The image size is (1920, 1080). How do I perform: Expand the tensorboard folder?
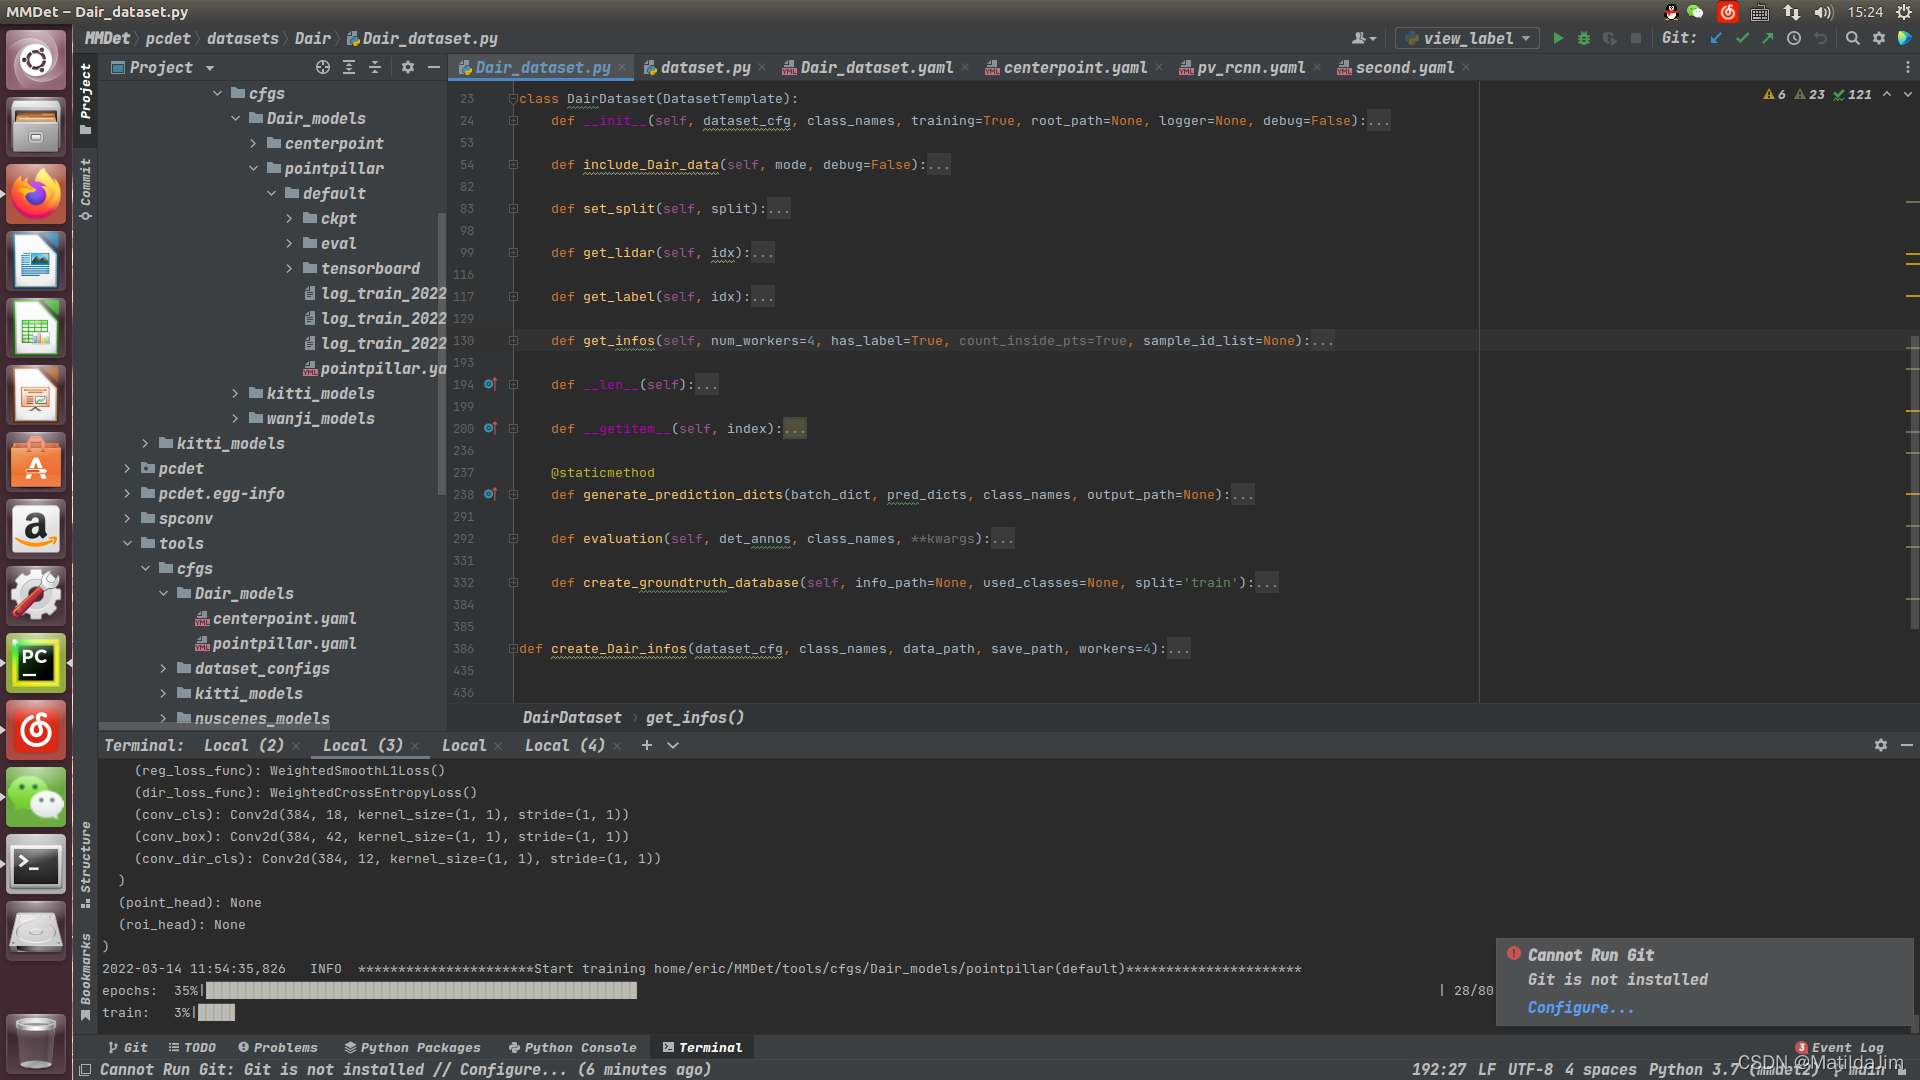[x=290, y=268]
